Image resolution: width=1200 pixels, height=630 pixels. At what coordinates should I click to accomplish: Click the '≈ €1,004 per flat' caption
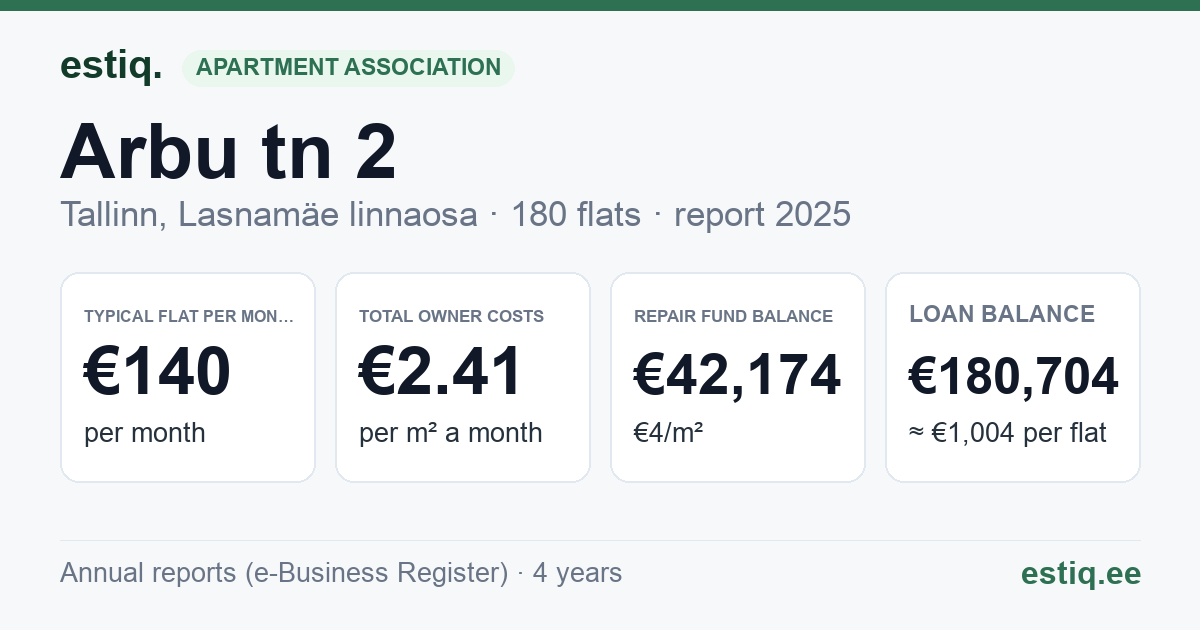click(1008, 433)
